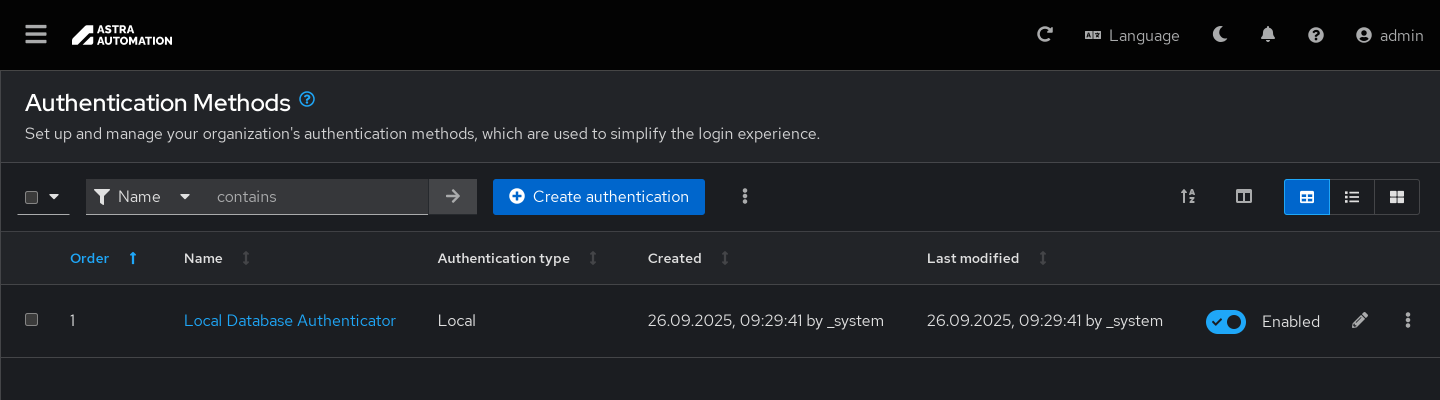Open notifications bell
The width and height of the screenshot is (1440, 400).
pyautogui.click(x=1268, y=35)
